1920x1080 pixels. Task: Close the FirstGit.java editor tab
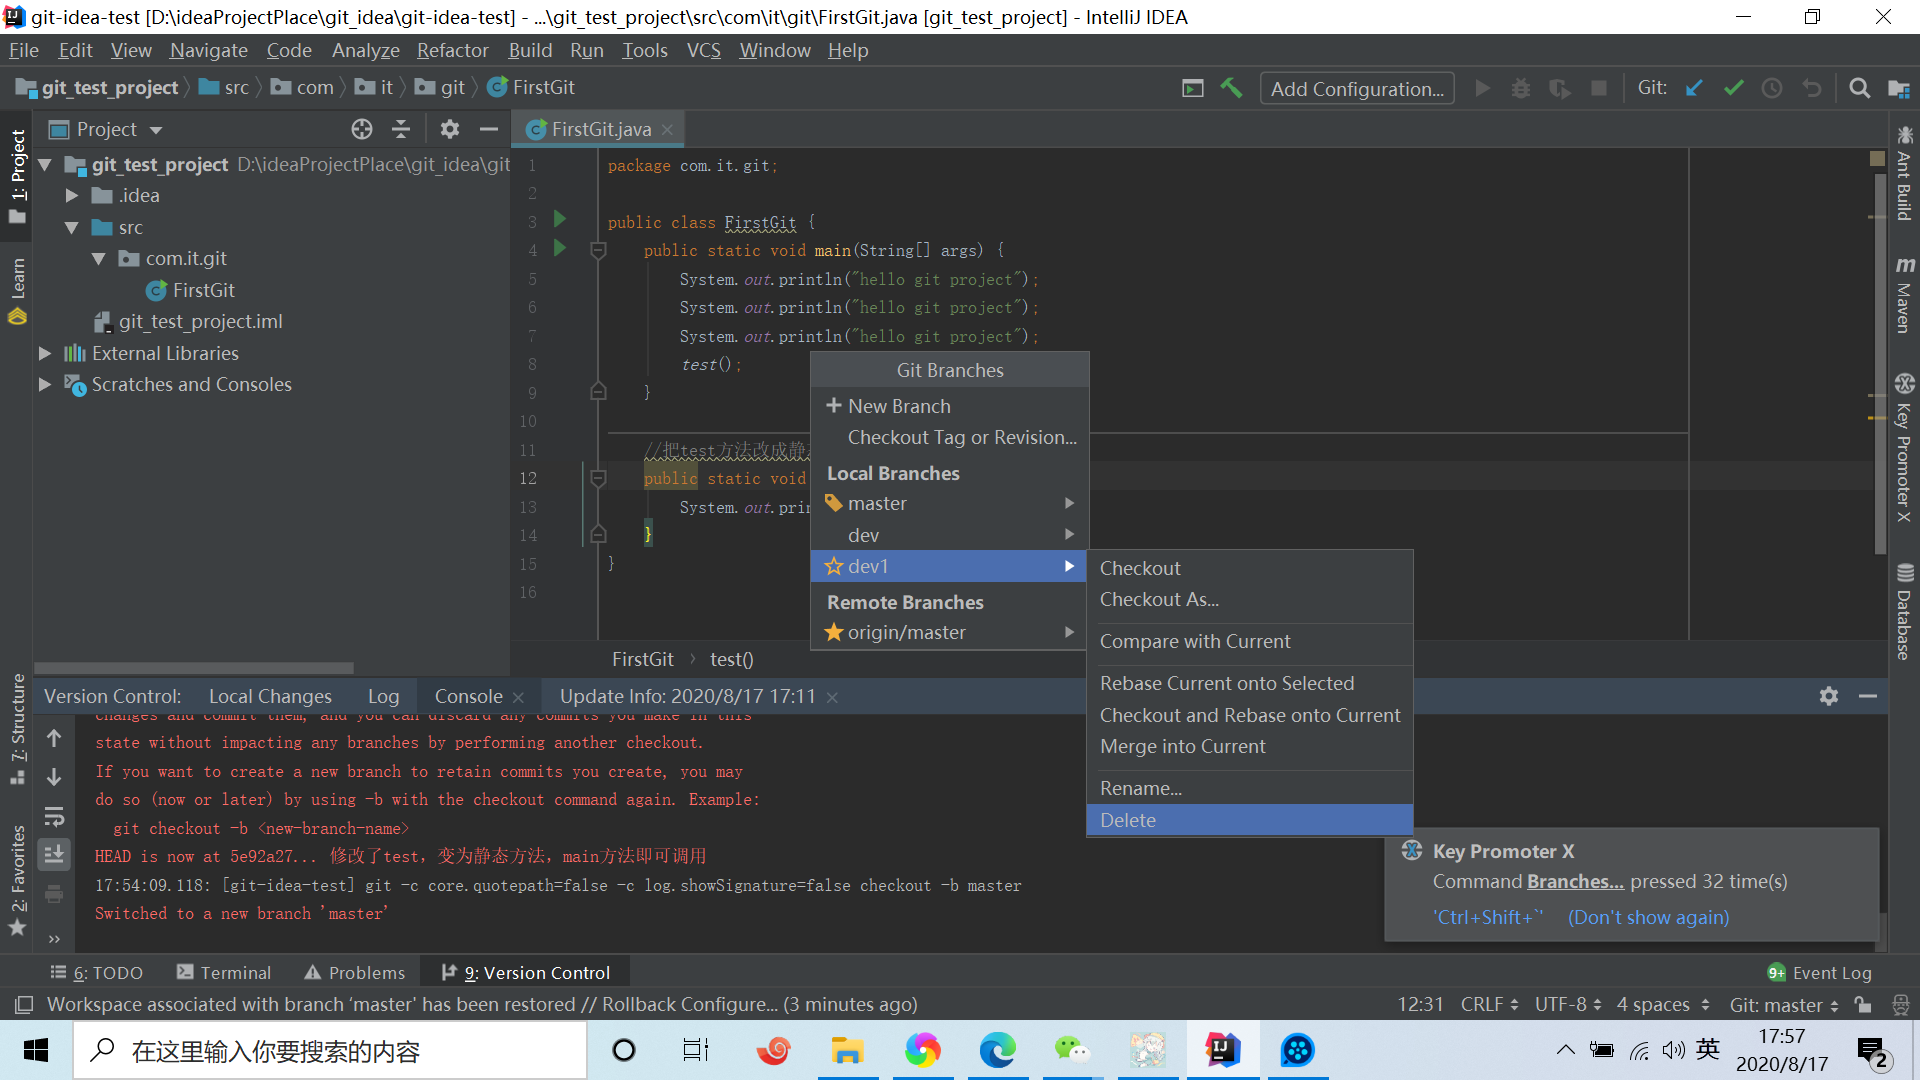pos(667,129)
